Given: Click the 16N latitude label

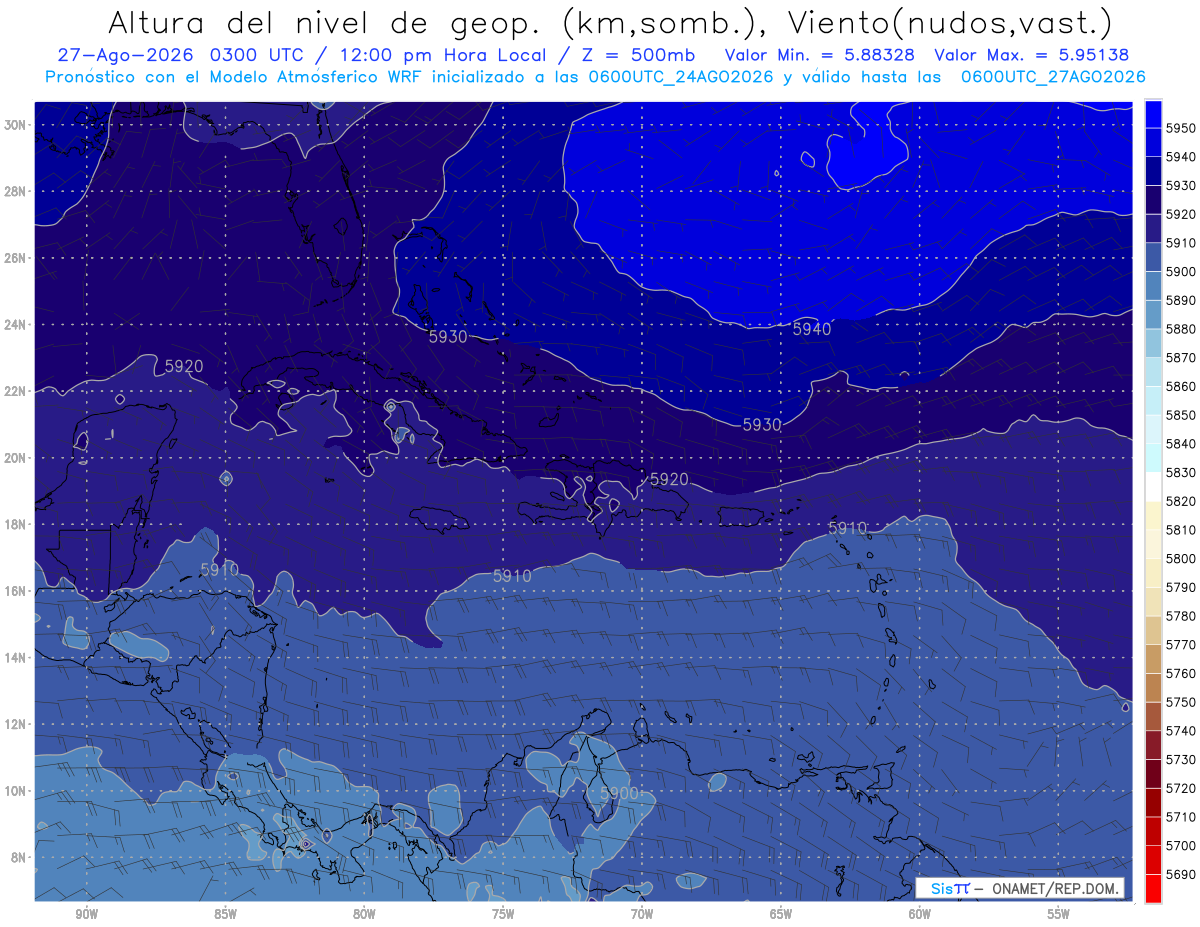Looking at the screenshot, I should [15, 591].
